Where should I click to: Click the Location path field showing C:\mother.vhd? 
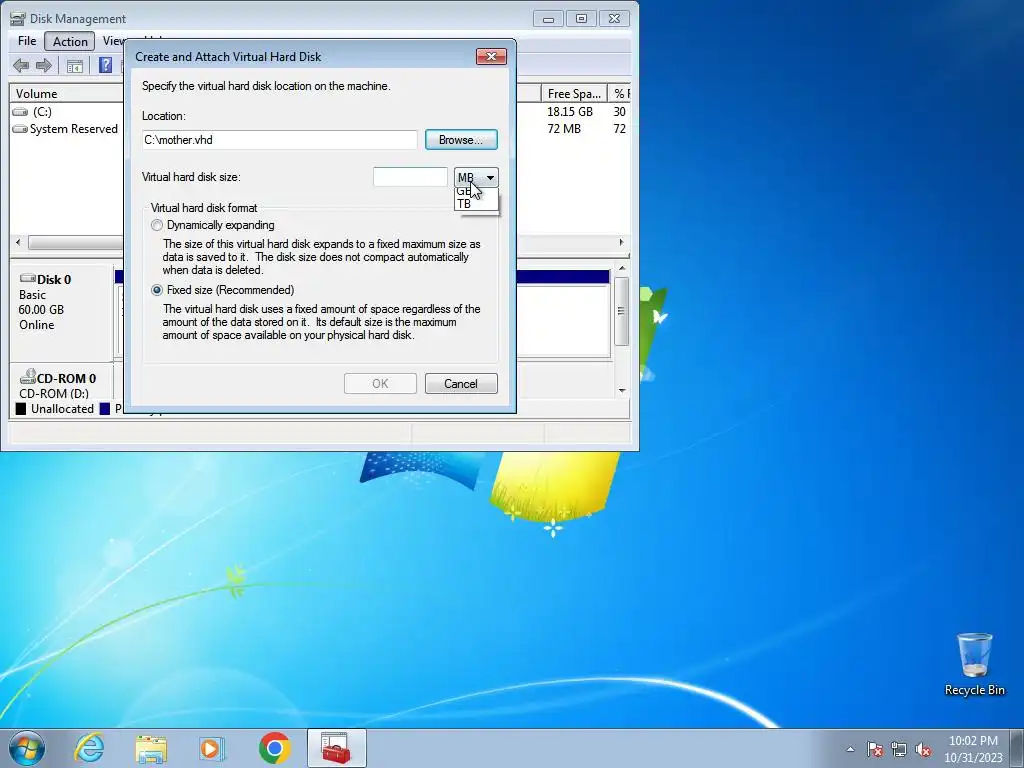(x=280, y=140)
